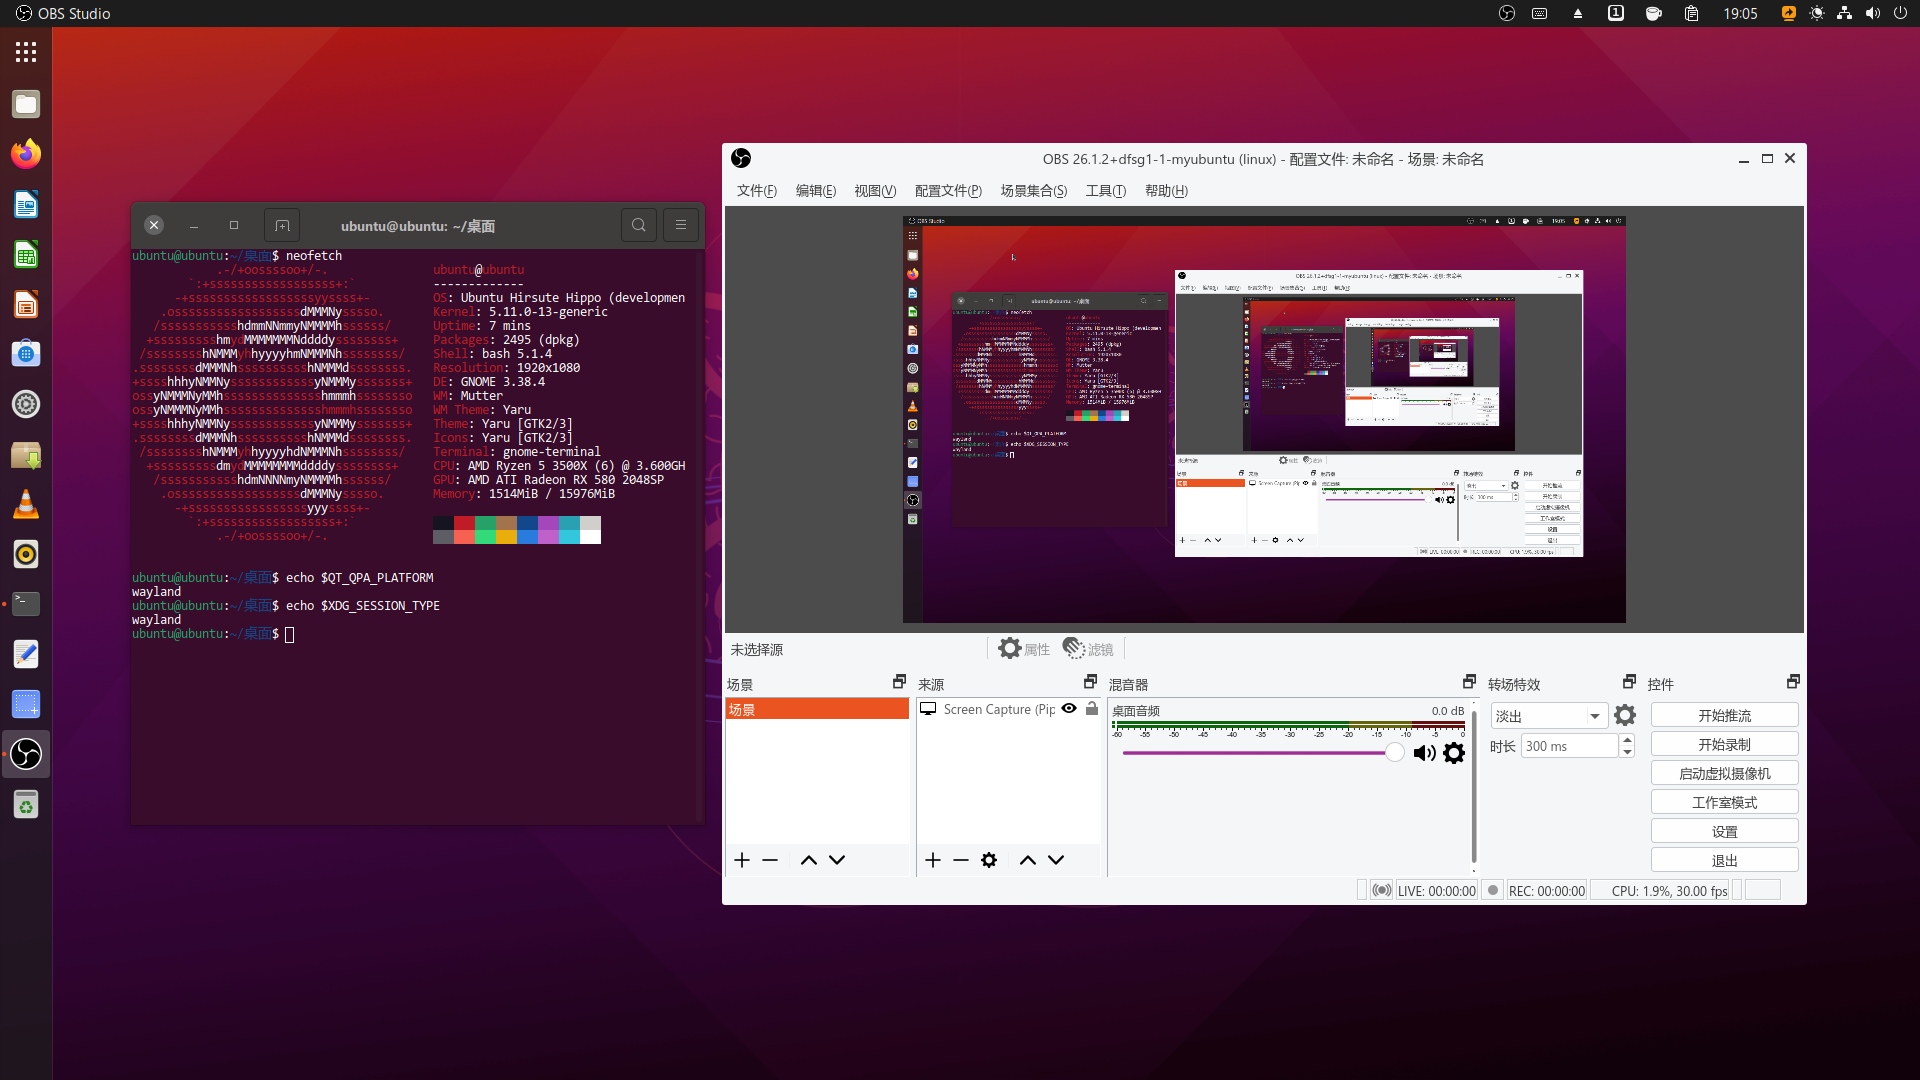Click the 300 ms duration field
1920x1080 pixels.
[x=1569, y=746]
